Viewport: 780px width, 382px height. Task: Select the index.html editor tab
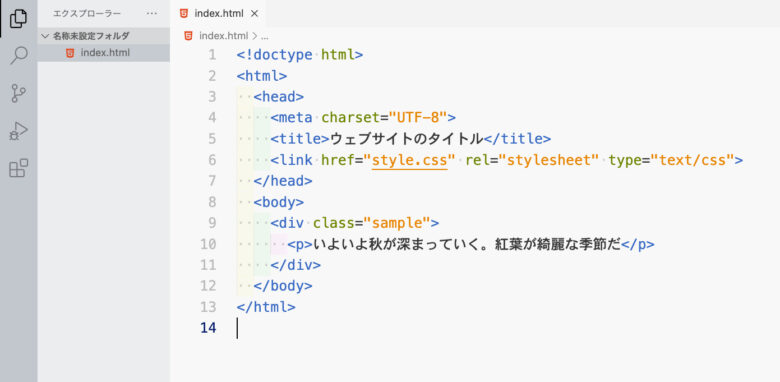click(x=219, y=14)
